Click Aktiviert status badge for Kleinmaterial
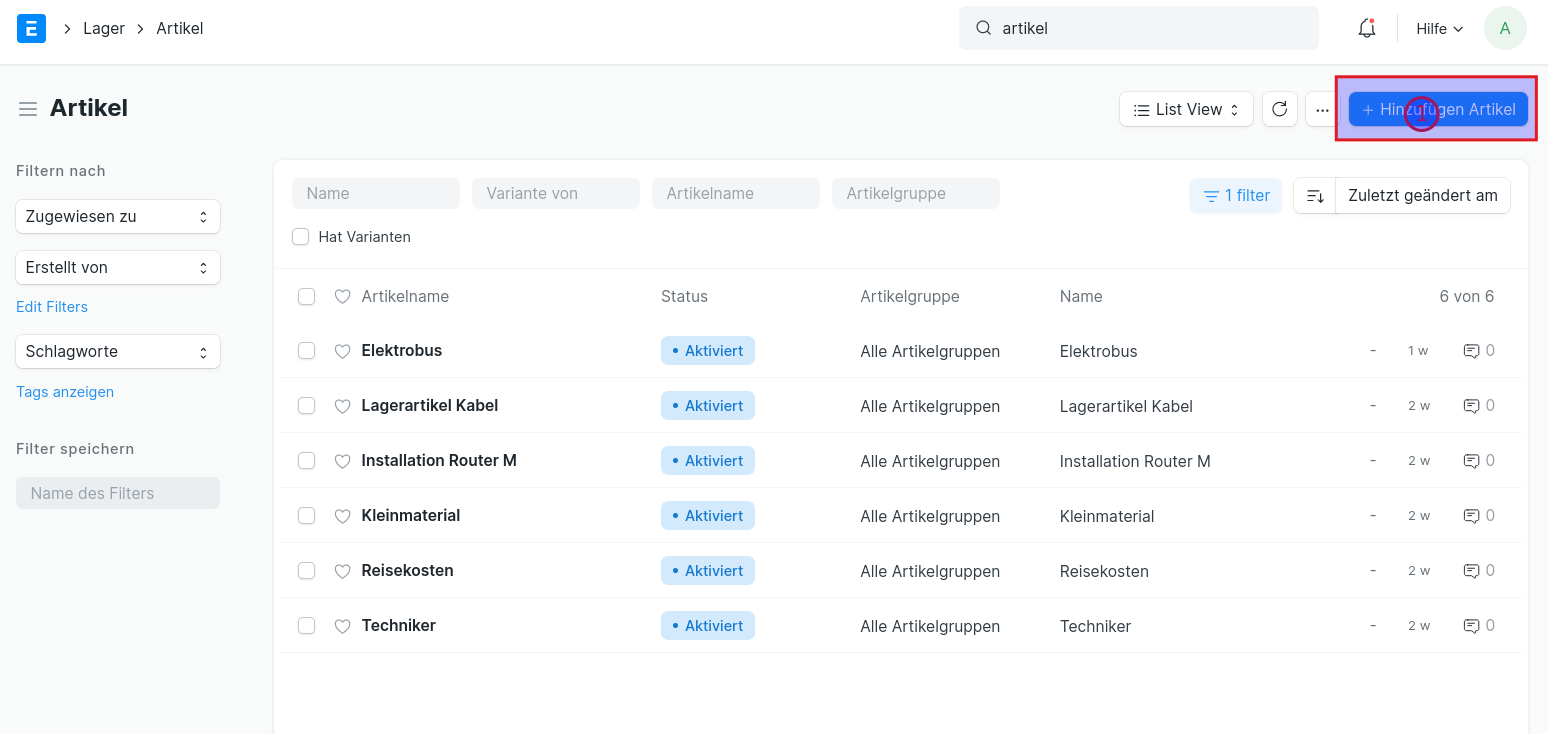The height and width of the screenshot is (734, 1548). point(708,516)
